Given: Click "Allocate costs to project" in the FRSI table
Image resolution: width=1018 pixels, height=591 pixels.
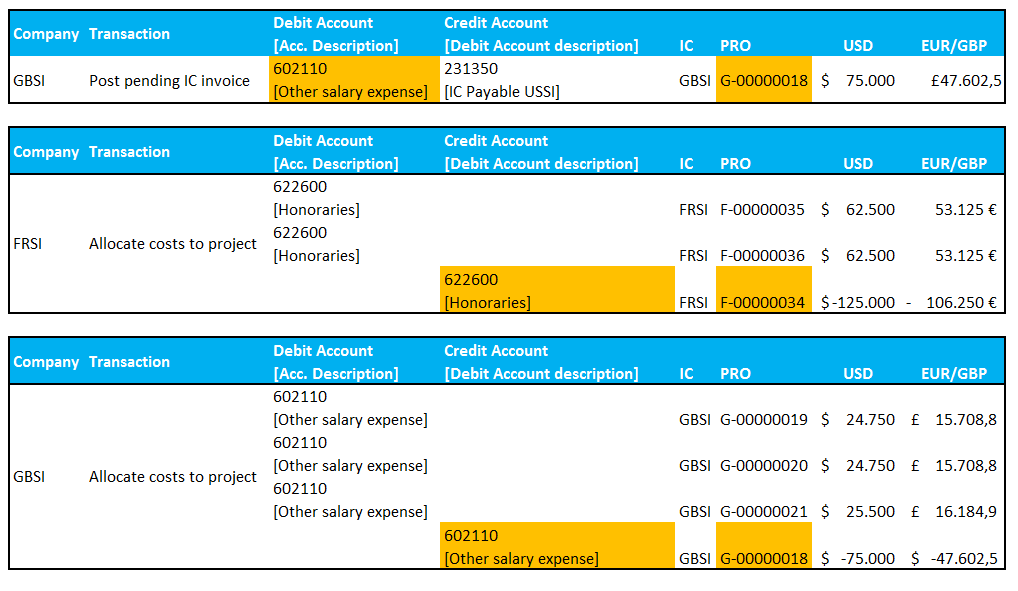Looking at the screenshot, I should coord(173,244).
